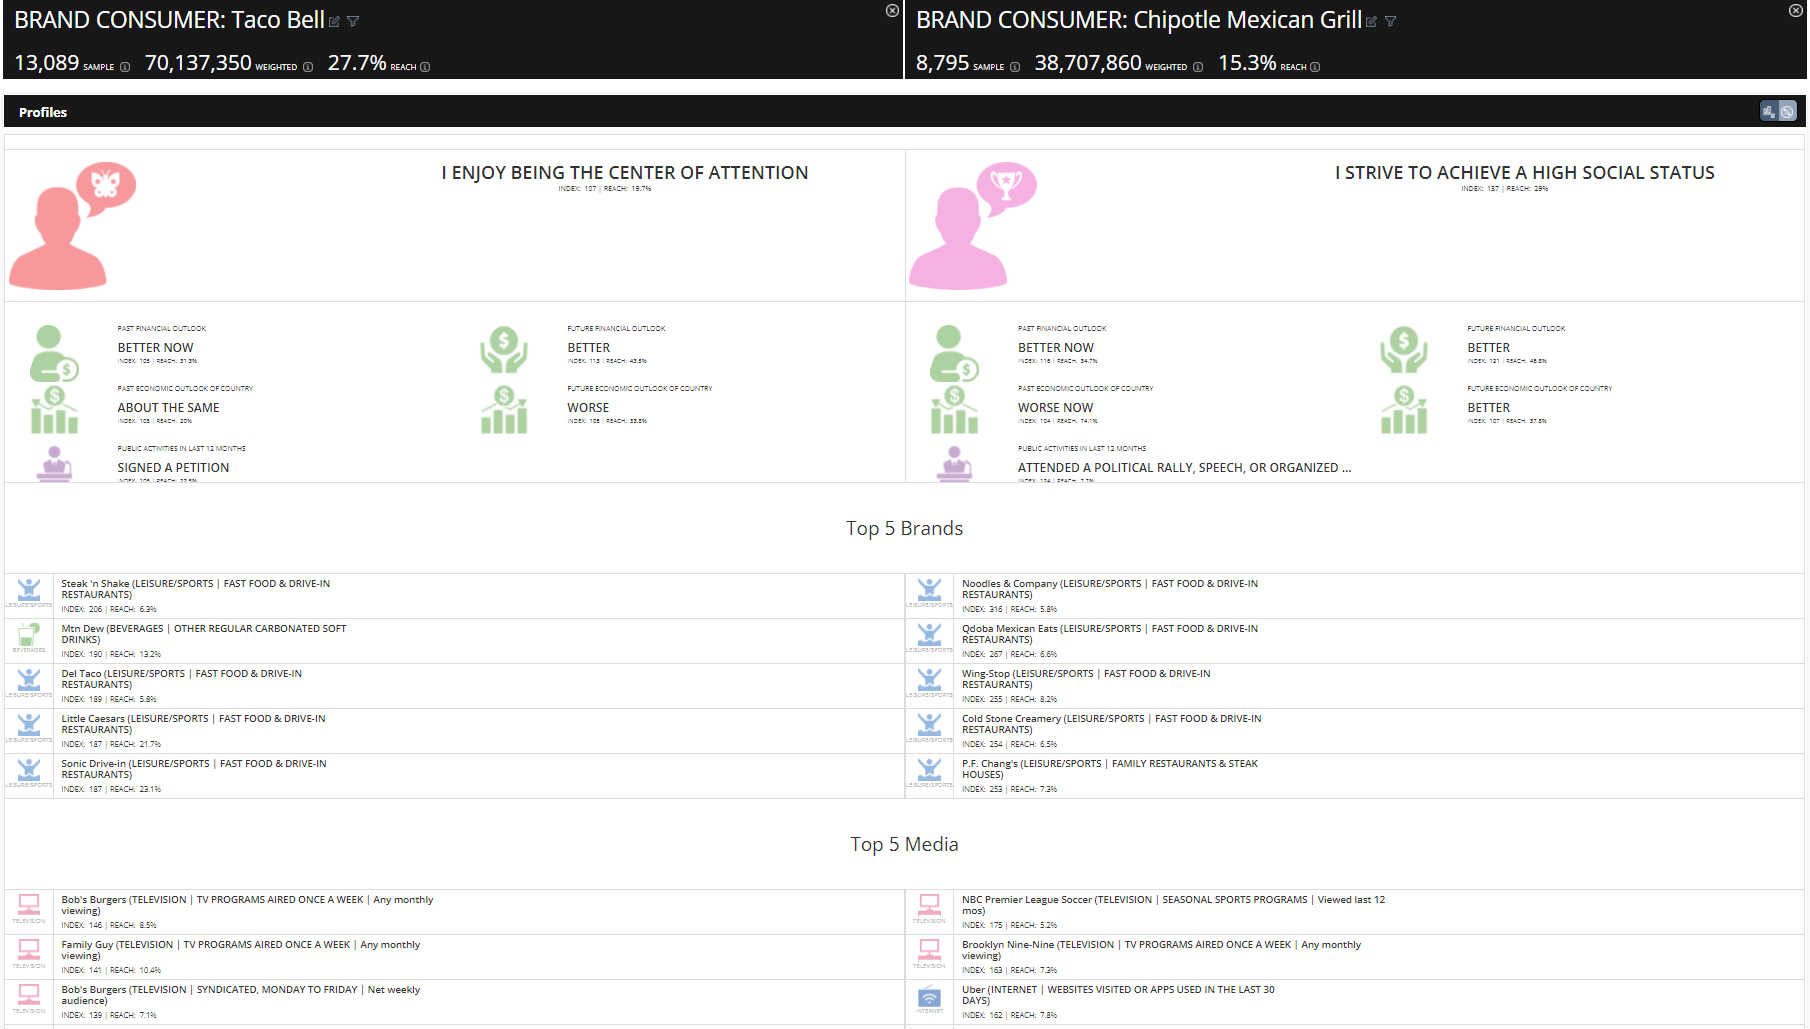Select the Brooklyn Nine-Nine media row
Screen dimensions: 1810x1029
(x=1355, y=957)
